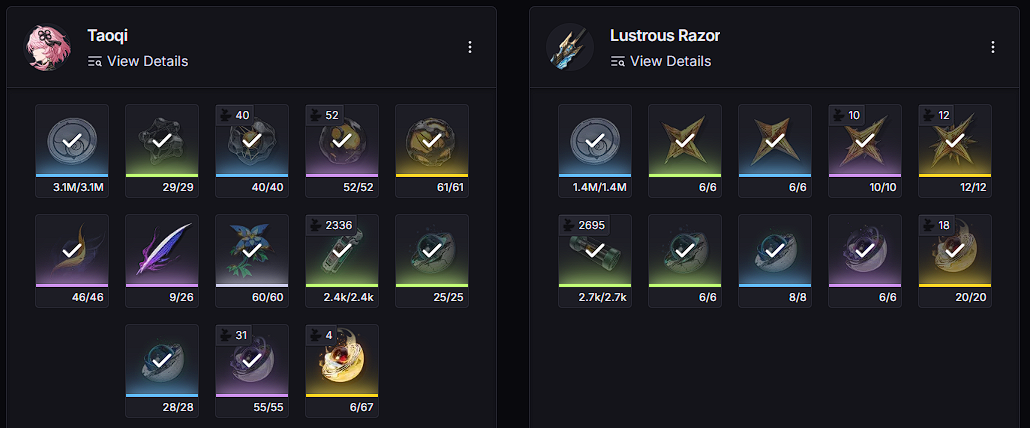Viewport: 1030px width, 428px height.
Task: Click Taoqi character avatar
Action: point(47,48)
